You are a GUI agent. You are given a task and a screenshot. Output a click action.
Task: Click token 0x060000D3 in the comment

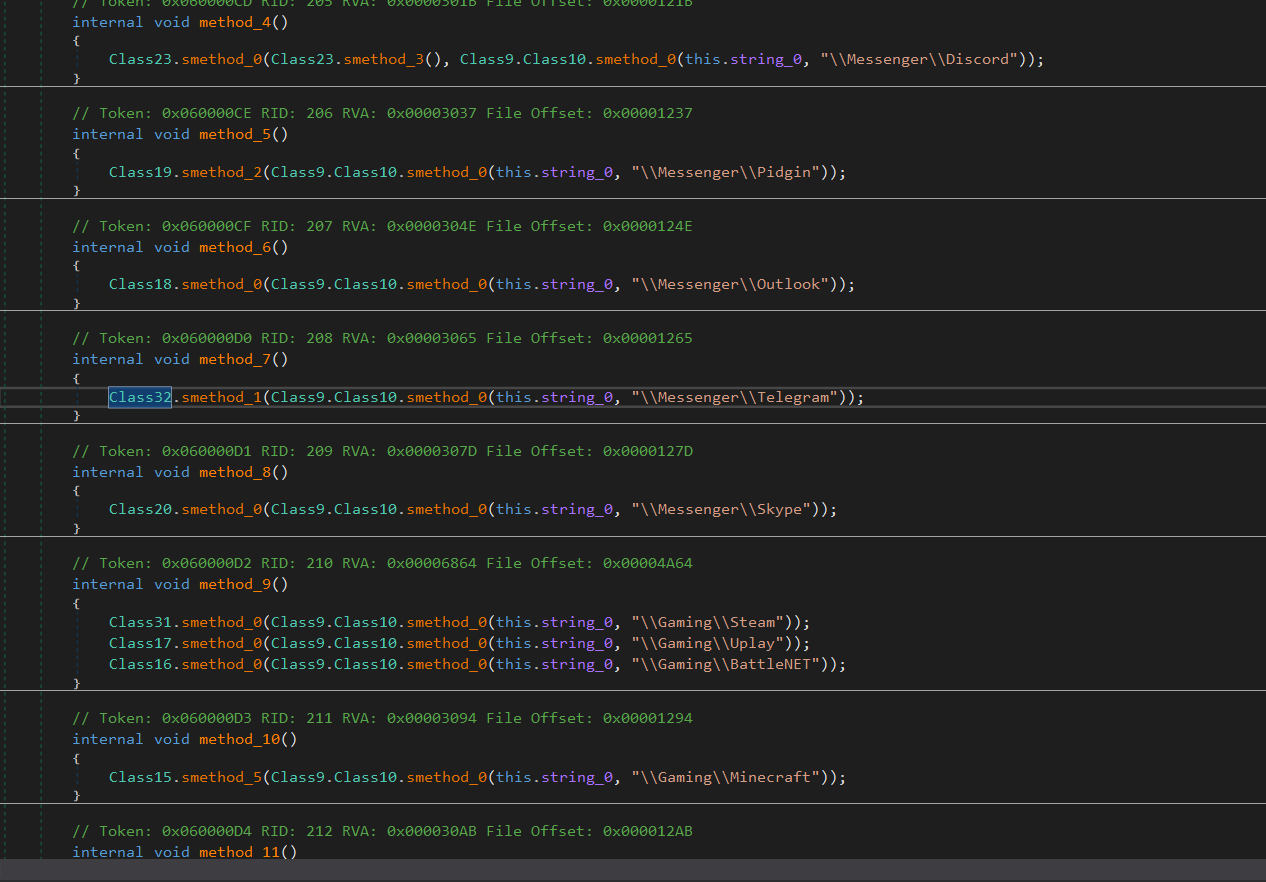[206, 718]
